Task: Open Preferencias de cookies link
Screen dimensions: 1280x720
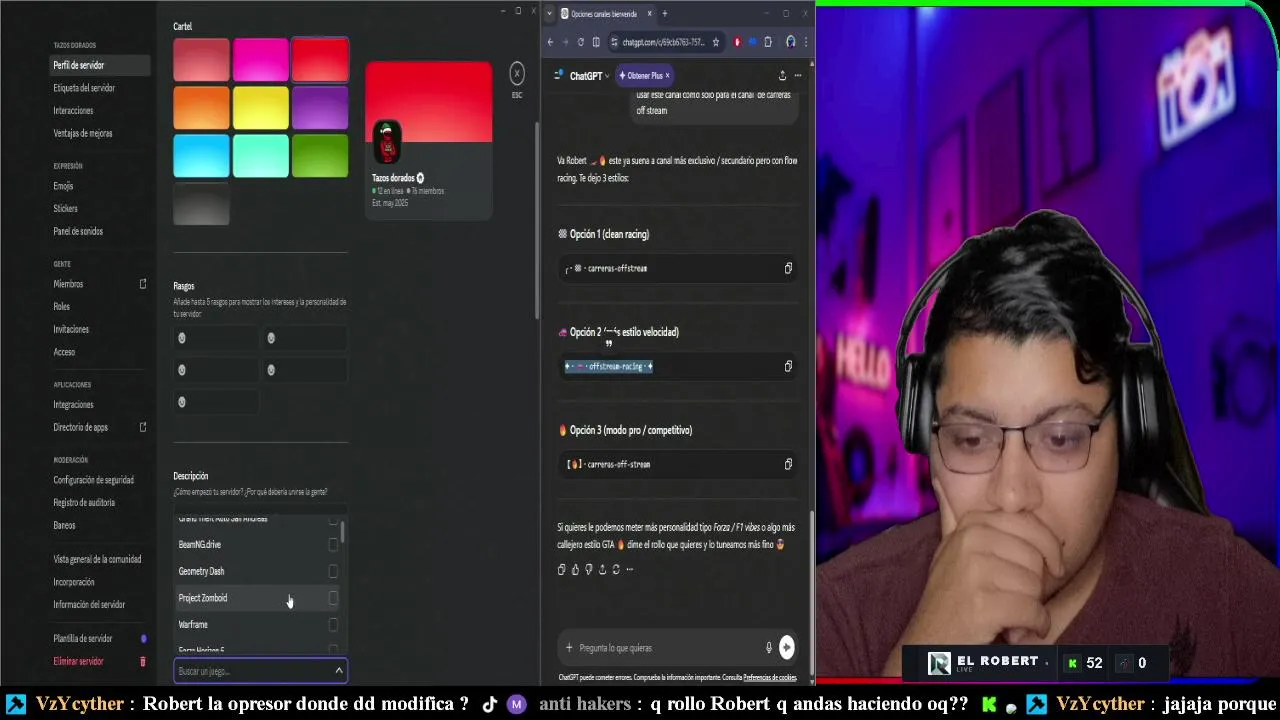Action: (x=770, y=678)
